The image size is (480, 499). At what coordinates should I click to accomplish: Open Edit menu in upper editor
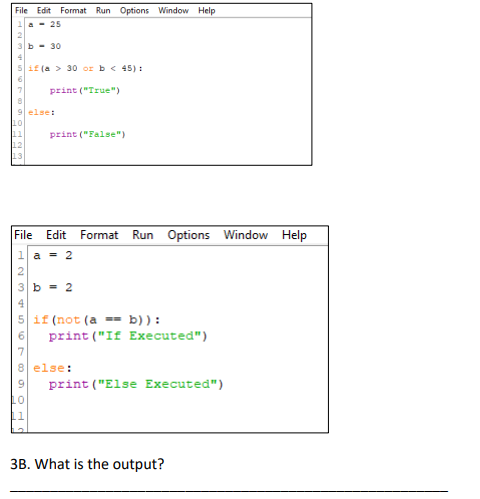tap(44, 11)
